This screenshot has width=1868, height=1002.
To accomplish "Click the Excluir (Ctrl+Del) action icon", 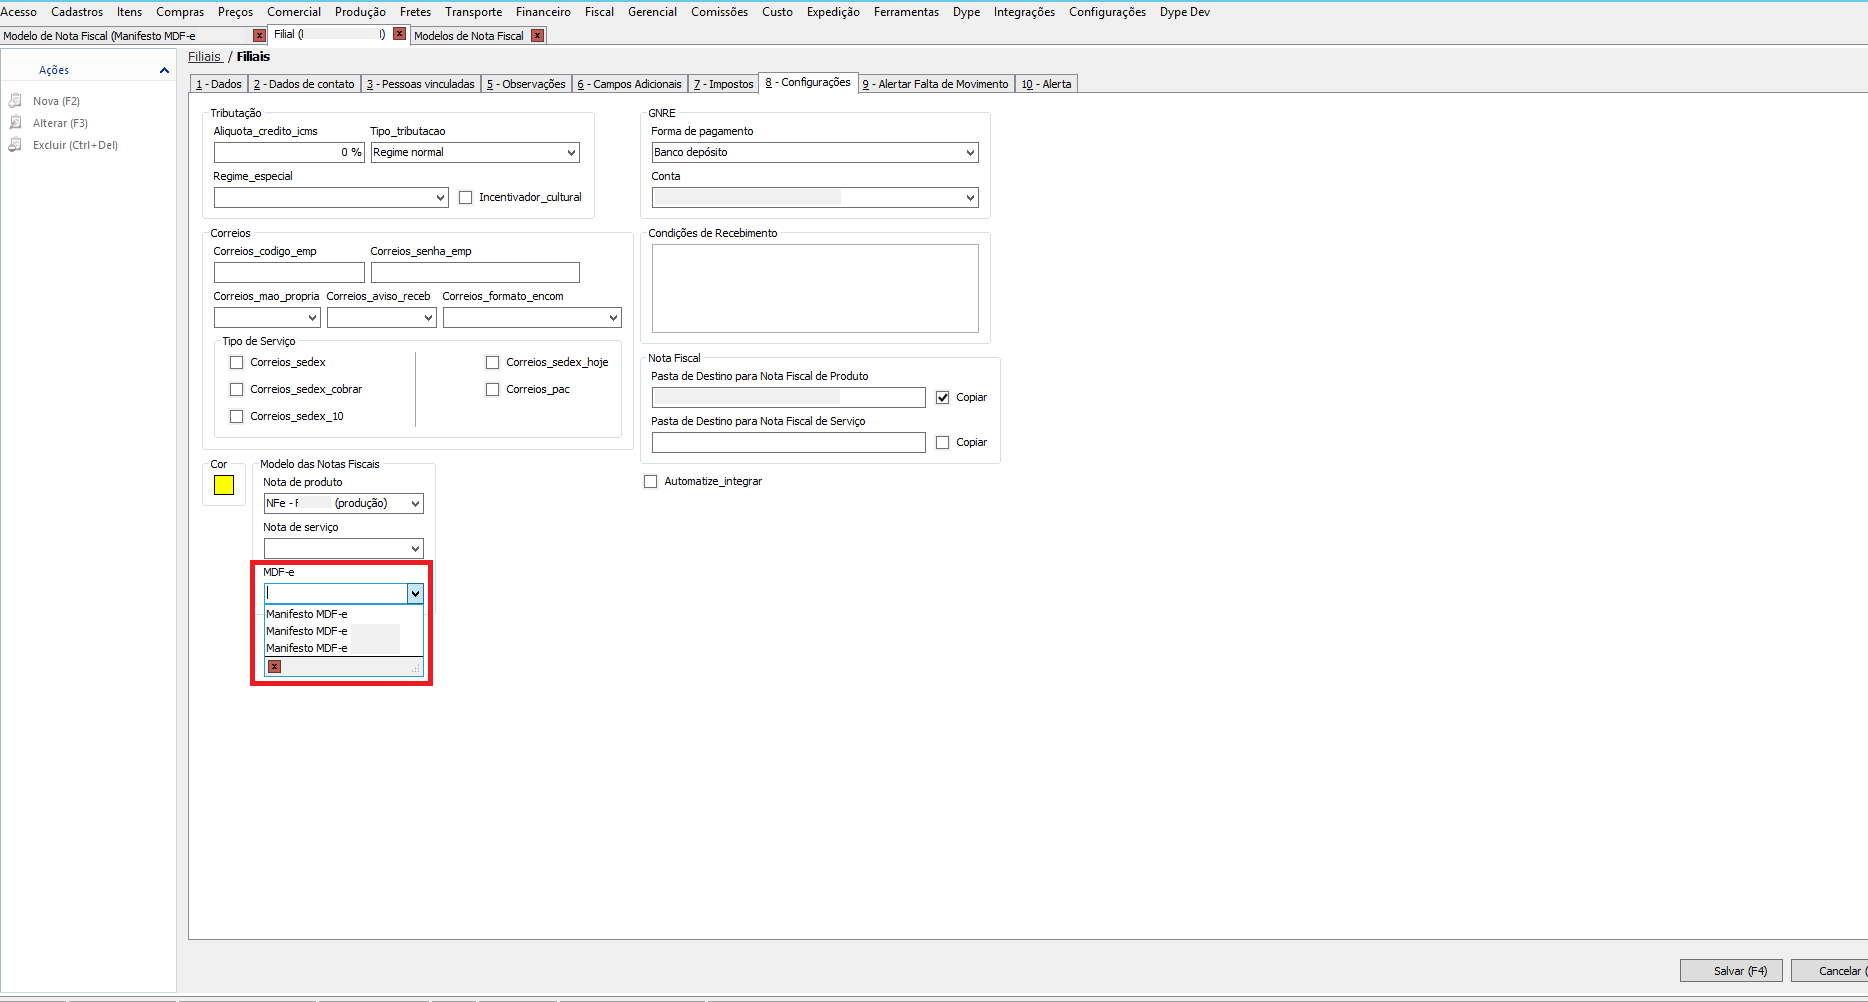I will pyautogui.click(x=16, y=145).
